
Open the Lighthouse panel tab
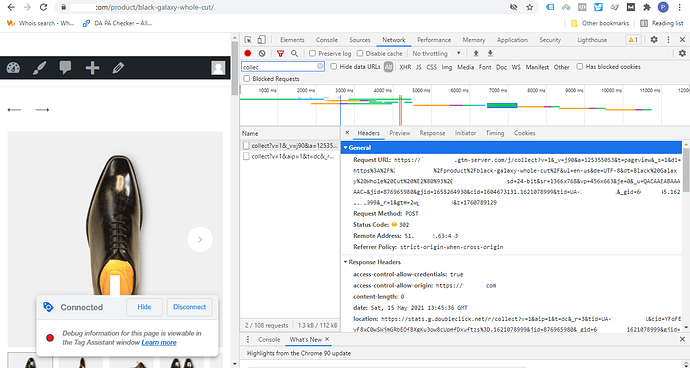pyautogui.click(x=592, y=40)
